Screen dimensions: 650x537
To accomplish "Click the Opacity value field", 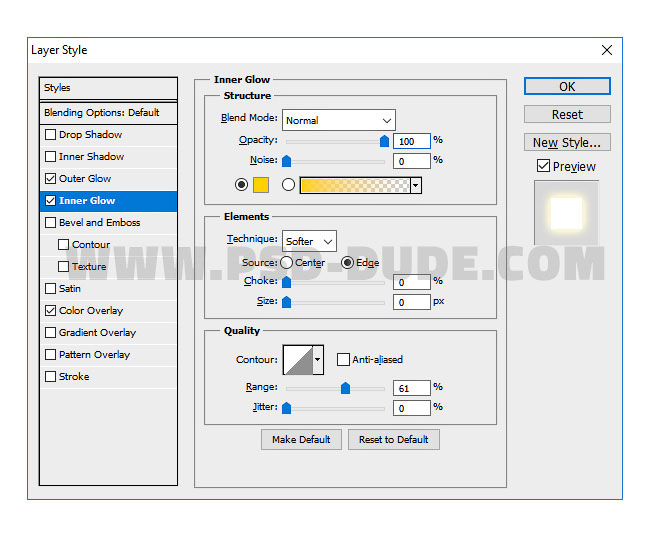I will (x=411, y=141).
